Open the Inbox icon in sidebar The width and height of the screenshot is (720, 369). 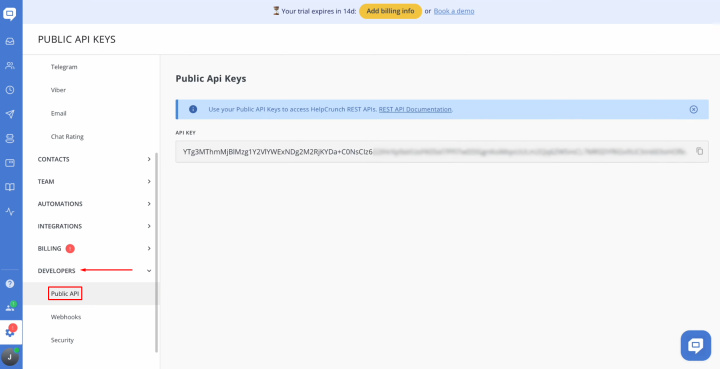10,41
